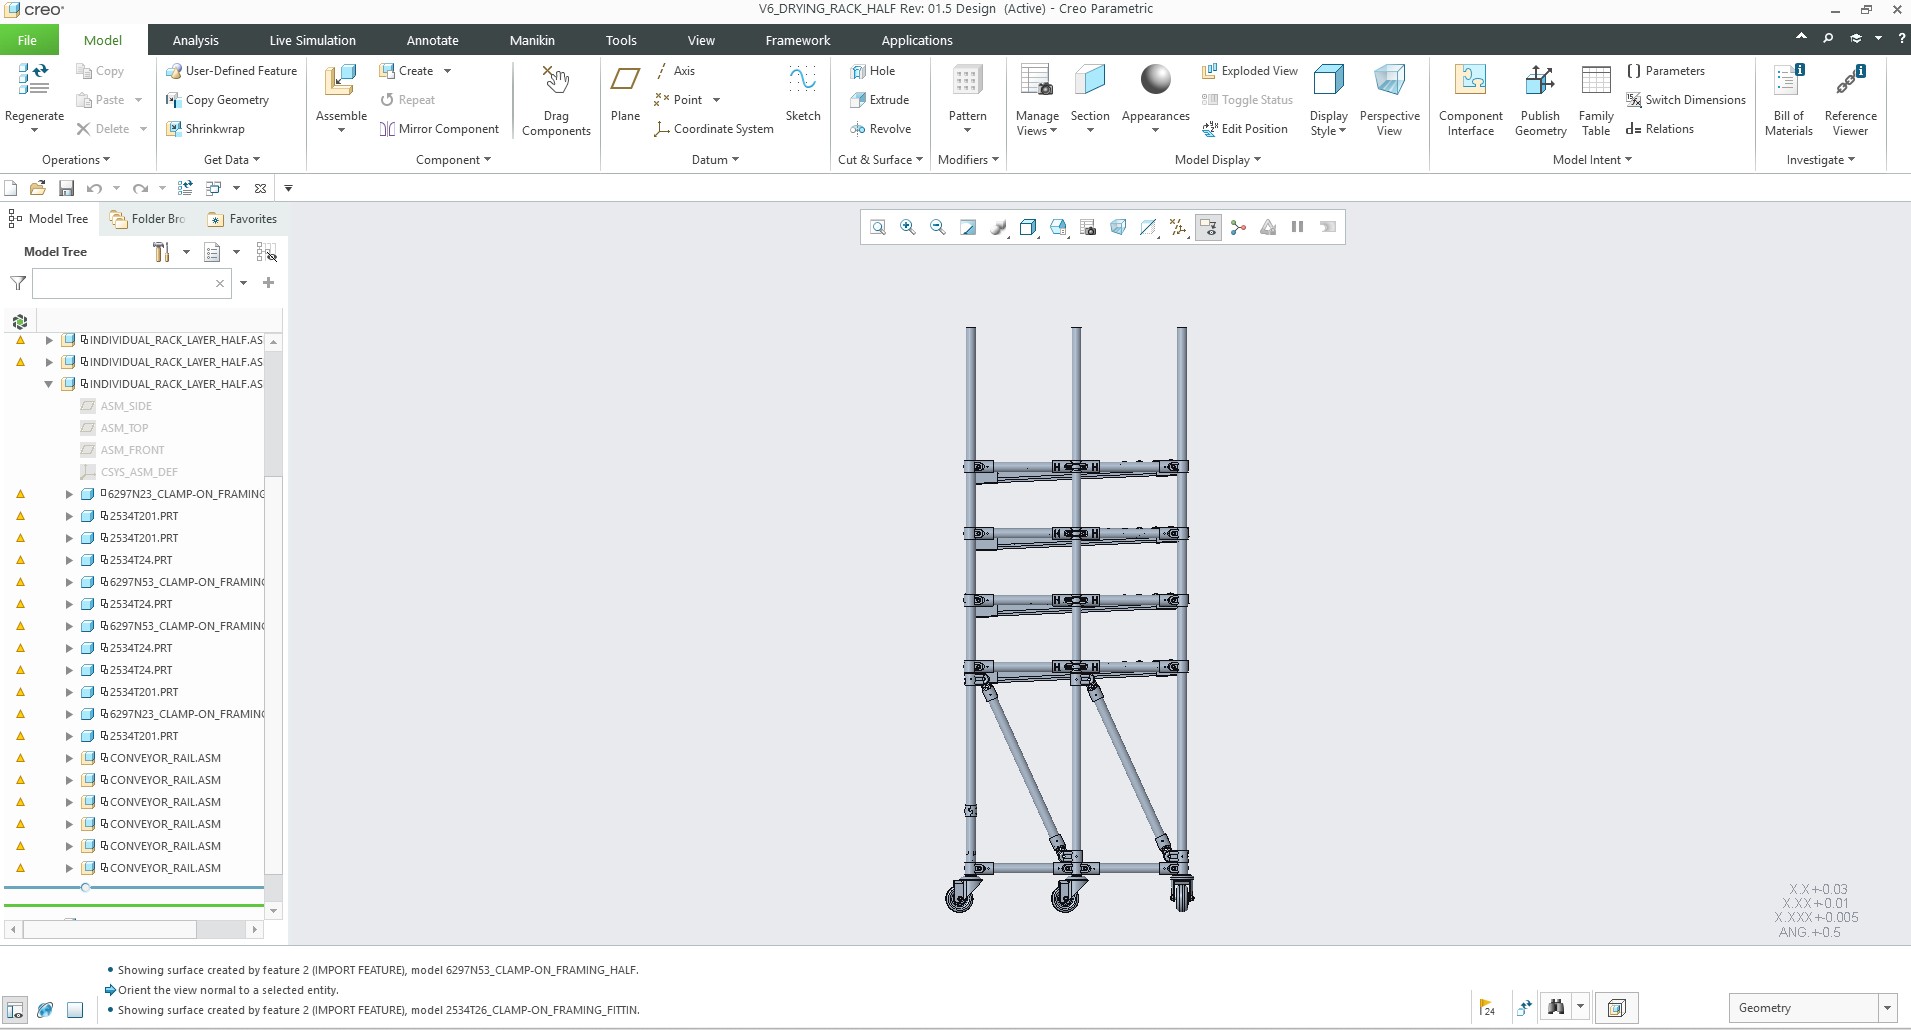Open the File menu
Screen dimensions: 1911x1030
(x=28, y=40)
